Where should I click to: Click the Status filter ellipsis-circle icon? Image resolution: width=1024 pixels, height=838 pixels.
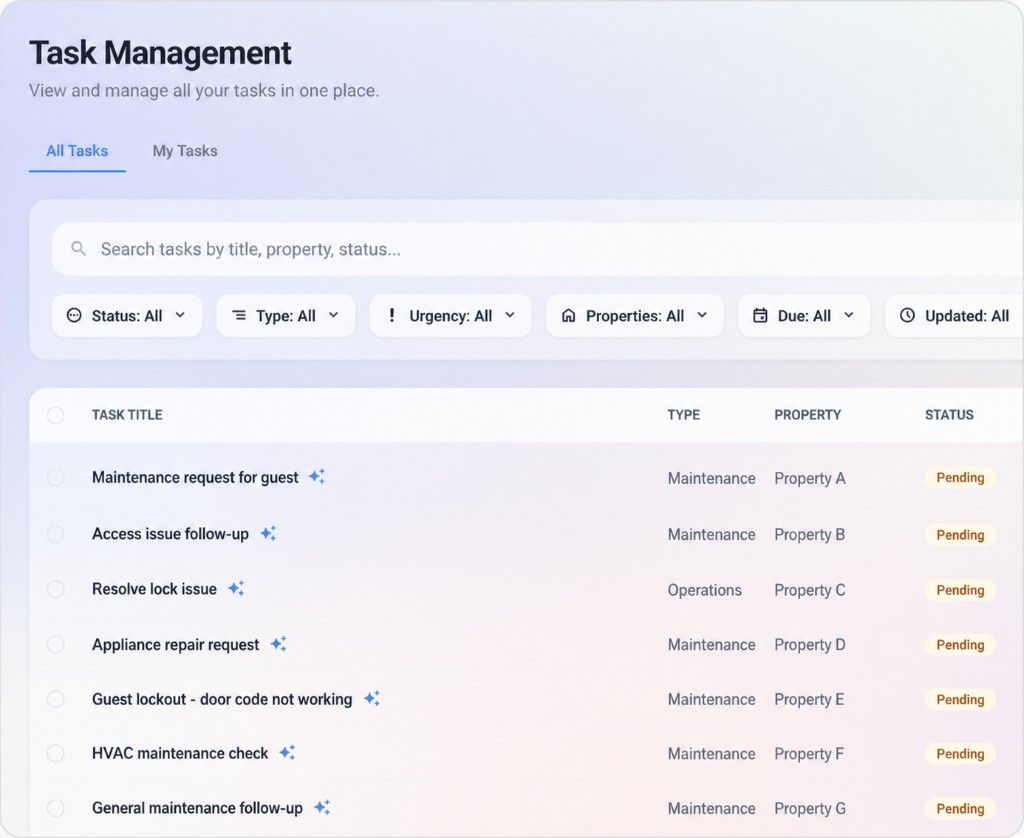point(74,315)
